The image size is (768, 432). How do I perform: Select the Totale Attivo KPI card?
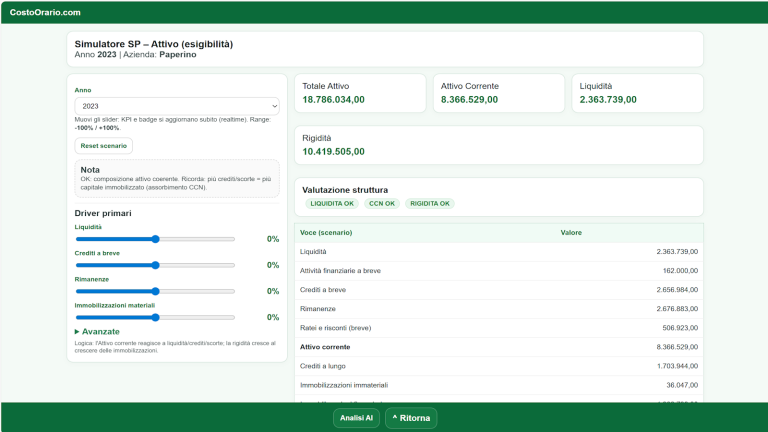click(x=359, y=93)
